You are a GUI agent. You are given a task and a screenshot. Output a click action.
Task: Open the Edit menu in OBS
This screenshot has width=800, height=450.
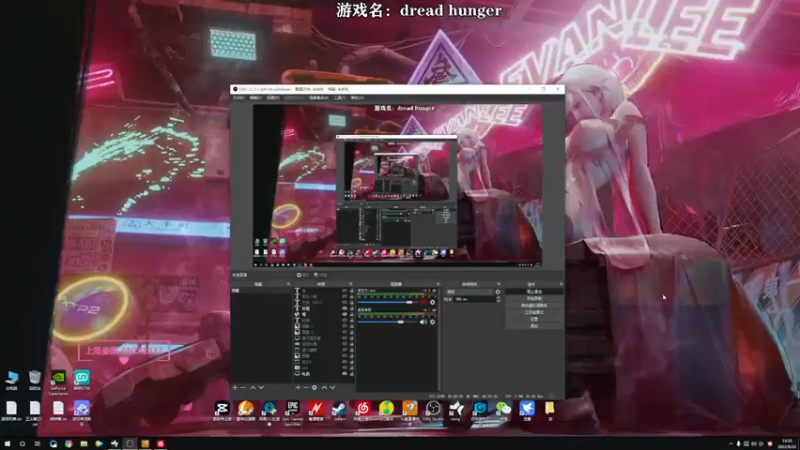pos(256,97)
